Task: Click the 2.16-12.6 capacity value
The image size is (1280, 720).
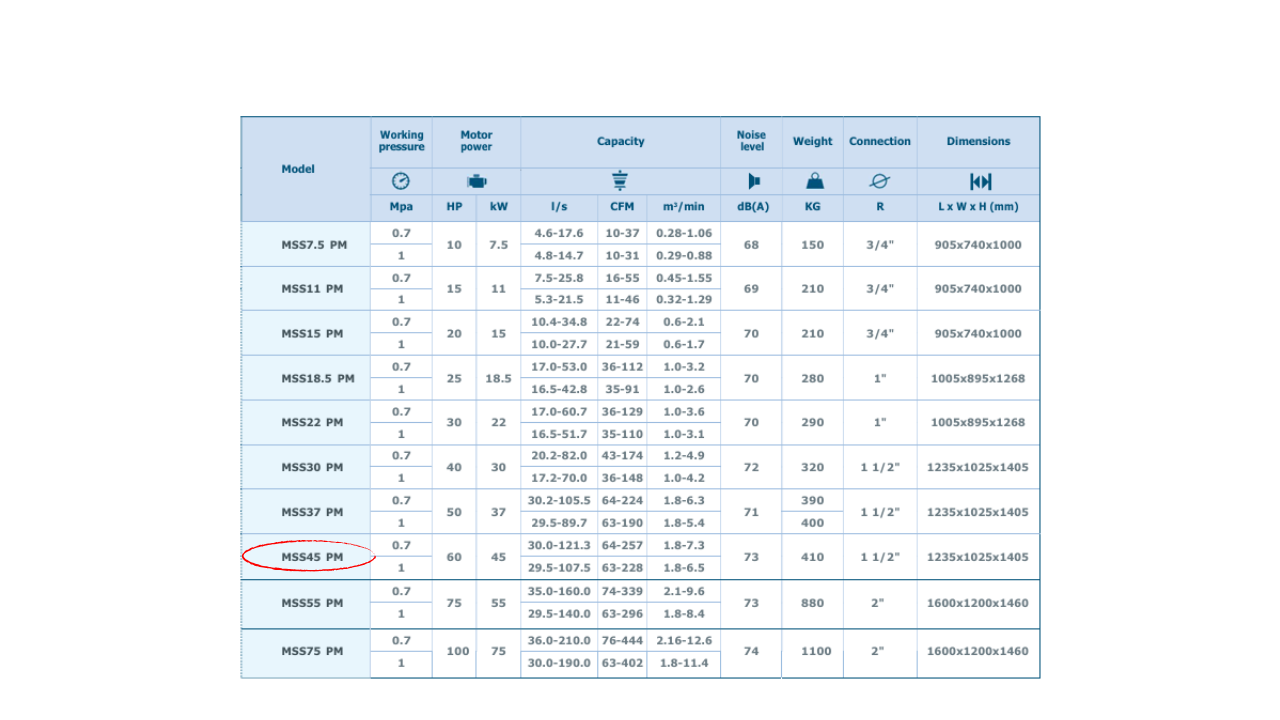Action: click(684, 640)
